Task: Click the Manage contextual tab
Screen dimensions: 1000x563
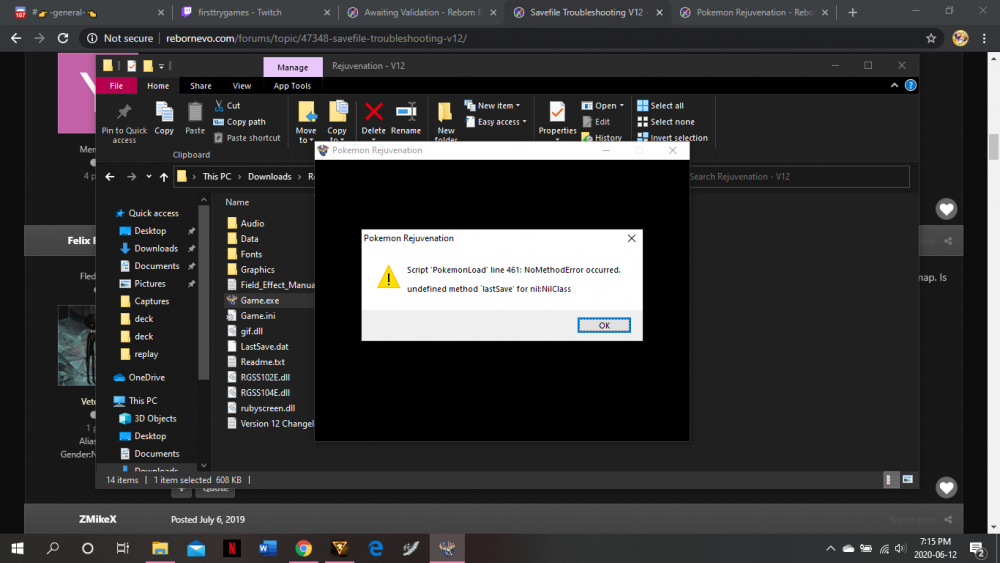Action: 293,67
